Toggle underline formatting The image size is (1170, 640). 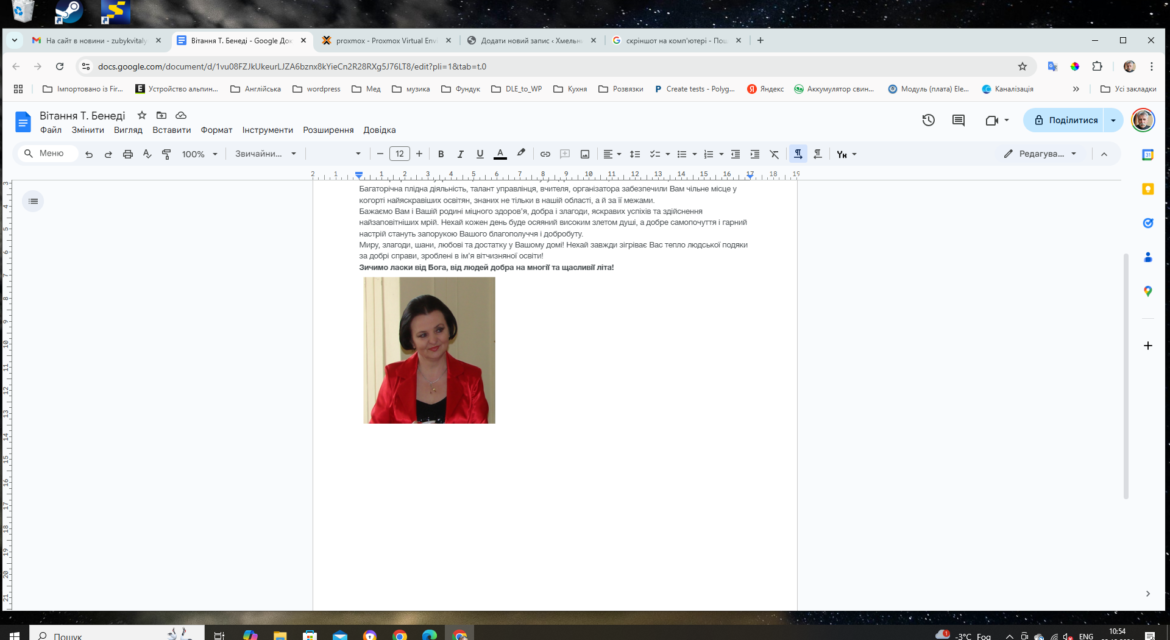click(x=480, y=154)
